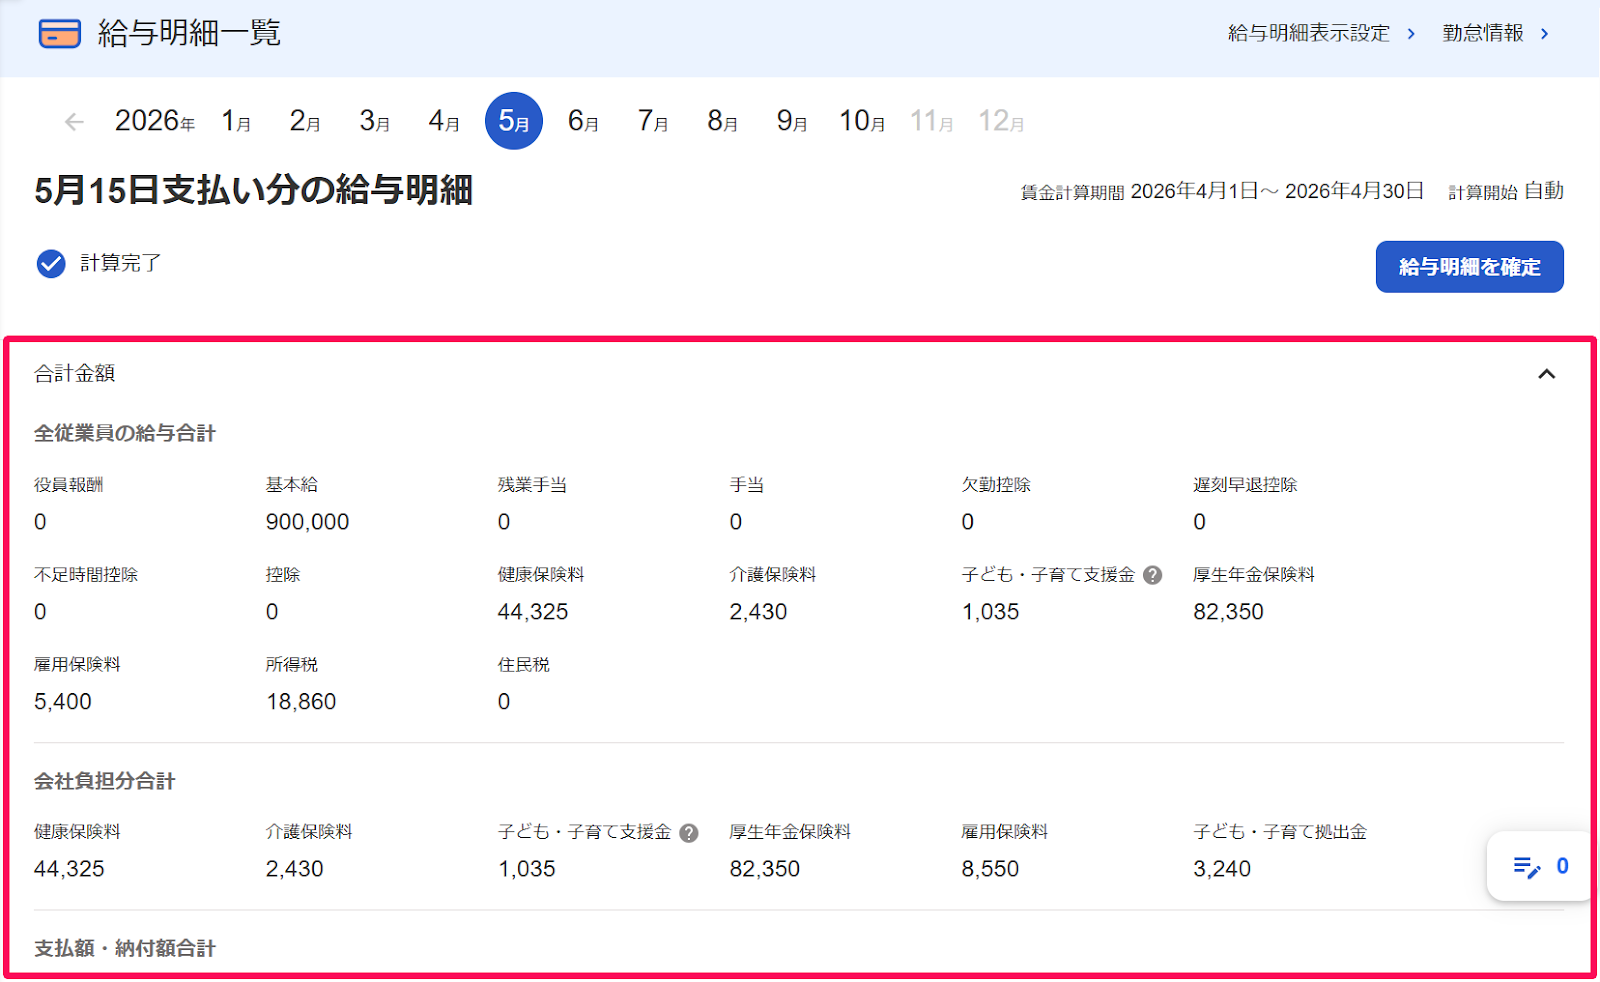This screenshot has height=982, width=1600.
Task: Click the 住民税 label
Action: click(524, 665)
